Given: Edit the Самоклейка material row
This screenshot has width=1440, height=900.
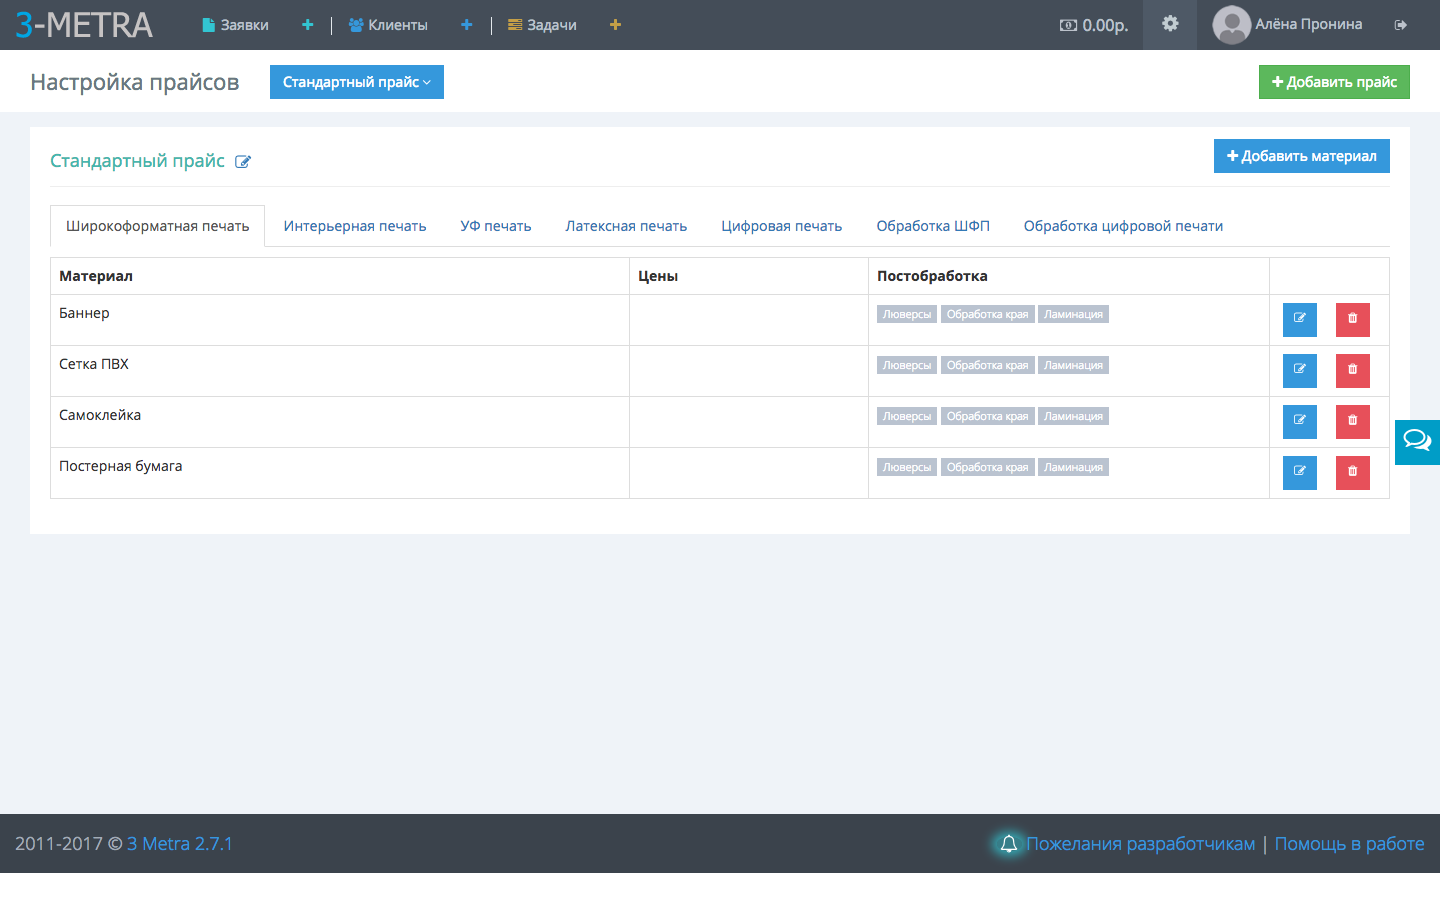Looking at the screenshot, I should pos(1299,421).
